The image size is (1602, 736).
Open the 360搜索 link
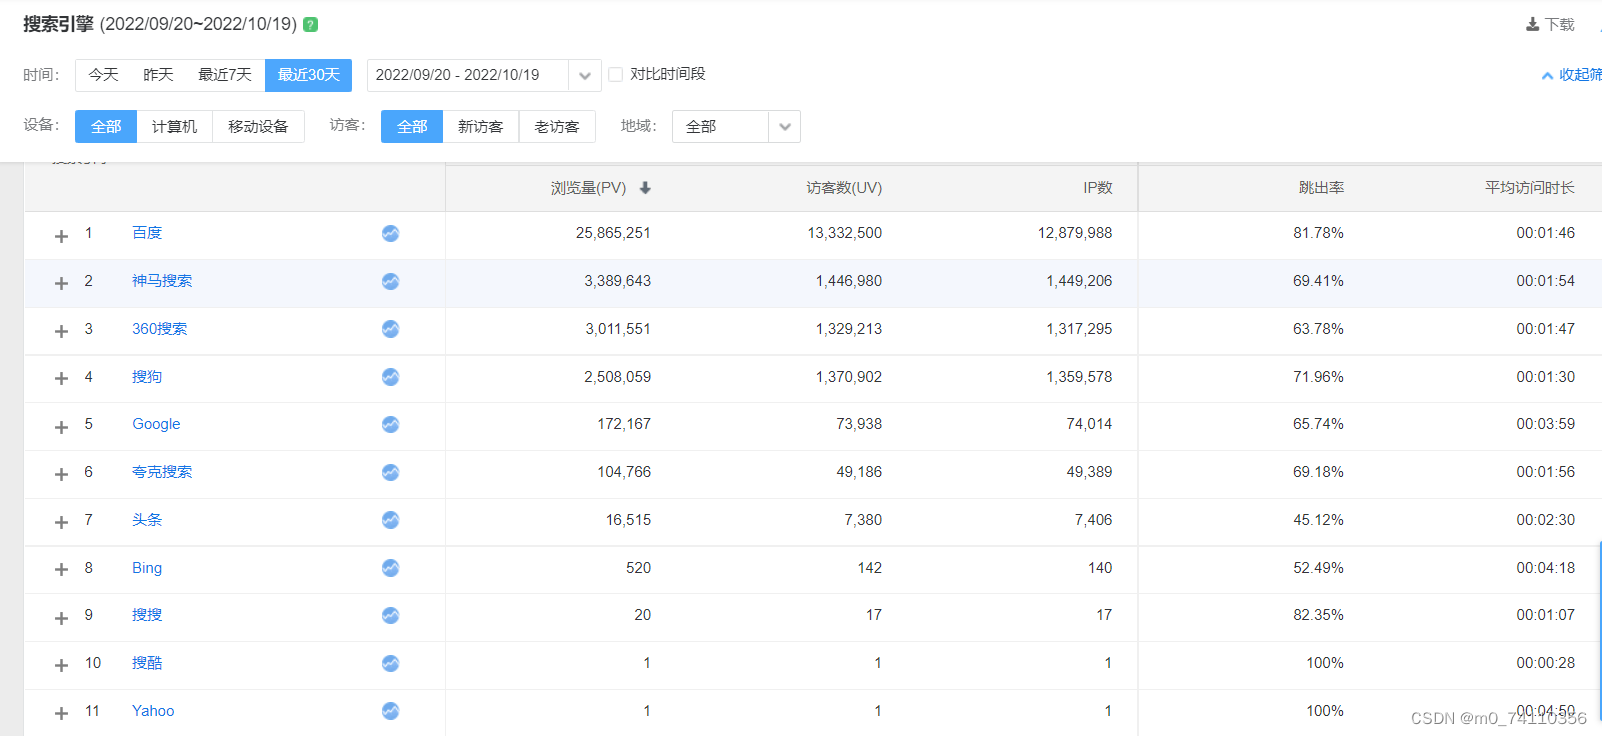coord(160,329)
